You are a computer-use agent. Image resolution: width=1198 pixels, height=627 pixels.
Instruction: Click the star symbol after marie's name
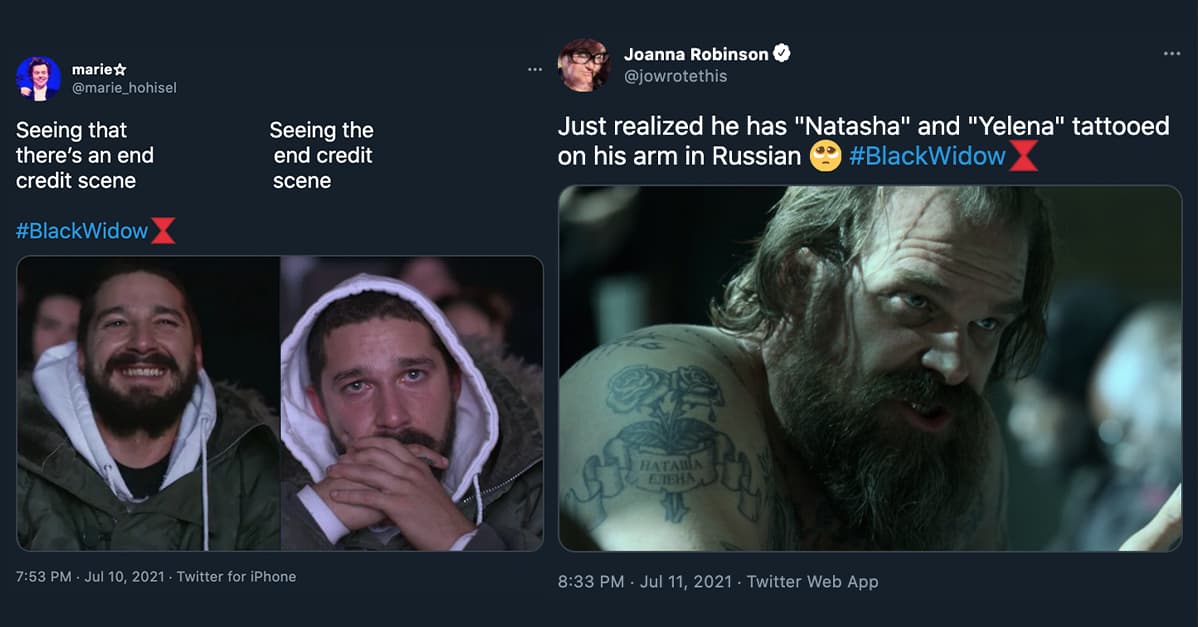click(120, 69)
